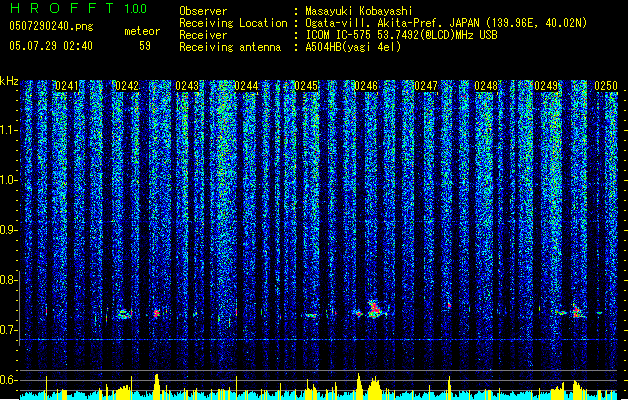Select the 0243 time marker
The height and width of the screenshot is (400, 629).
click(x=187, y=86)
